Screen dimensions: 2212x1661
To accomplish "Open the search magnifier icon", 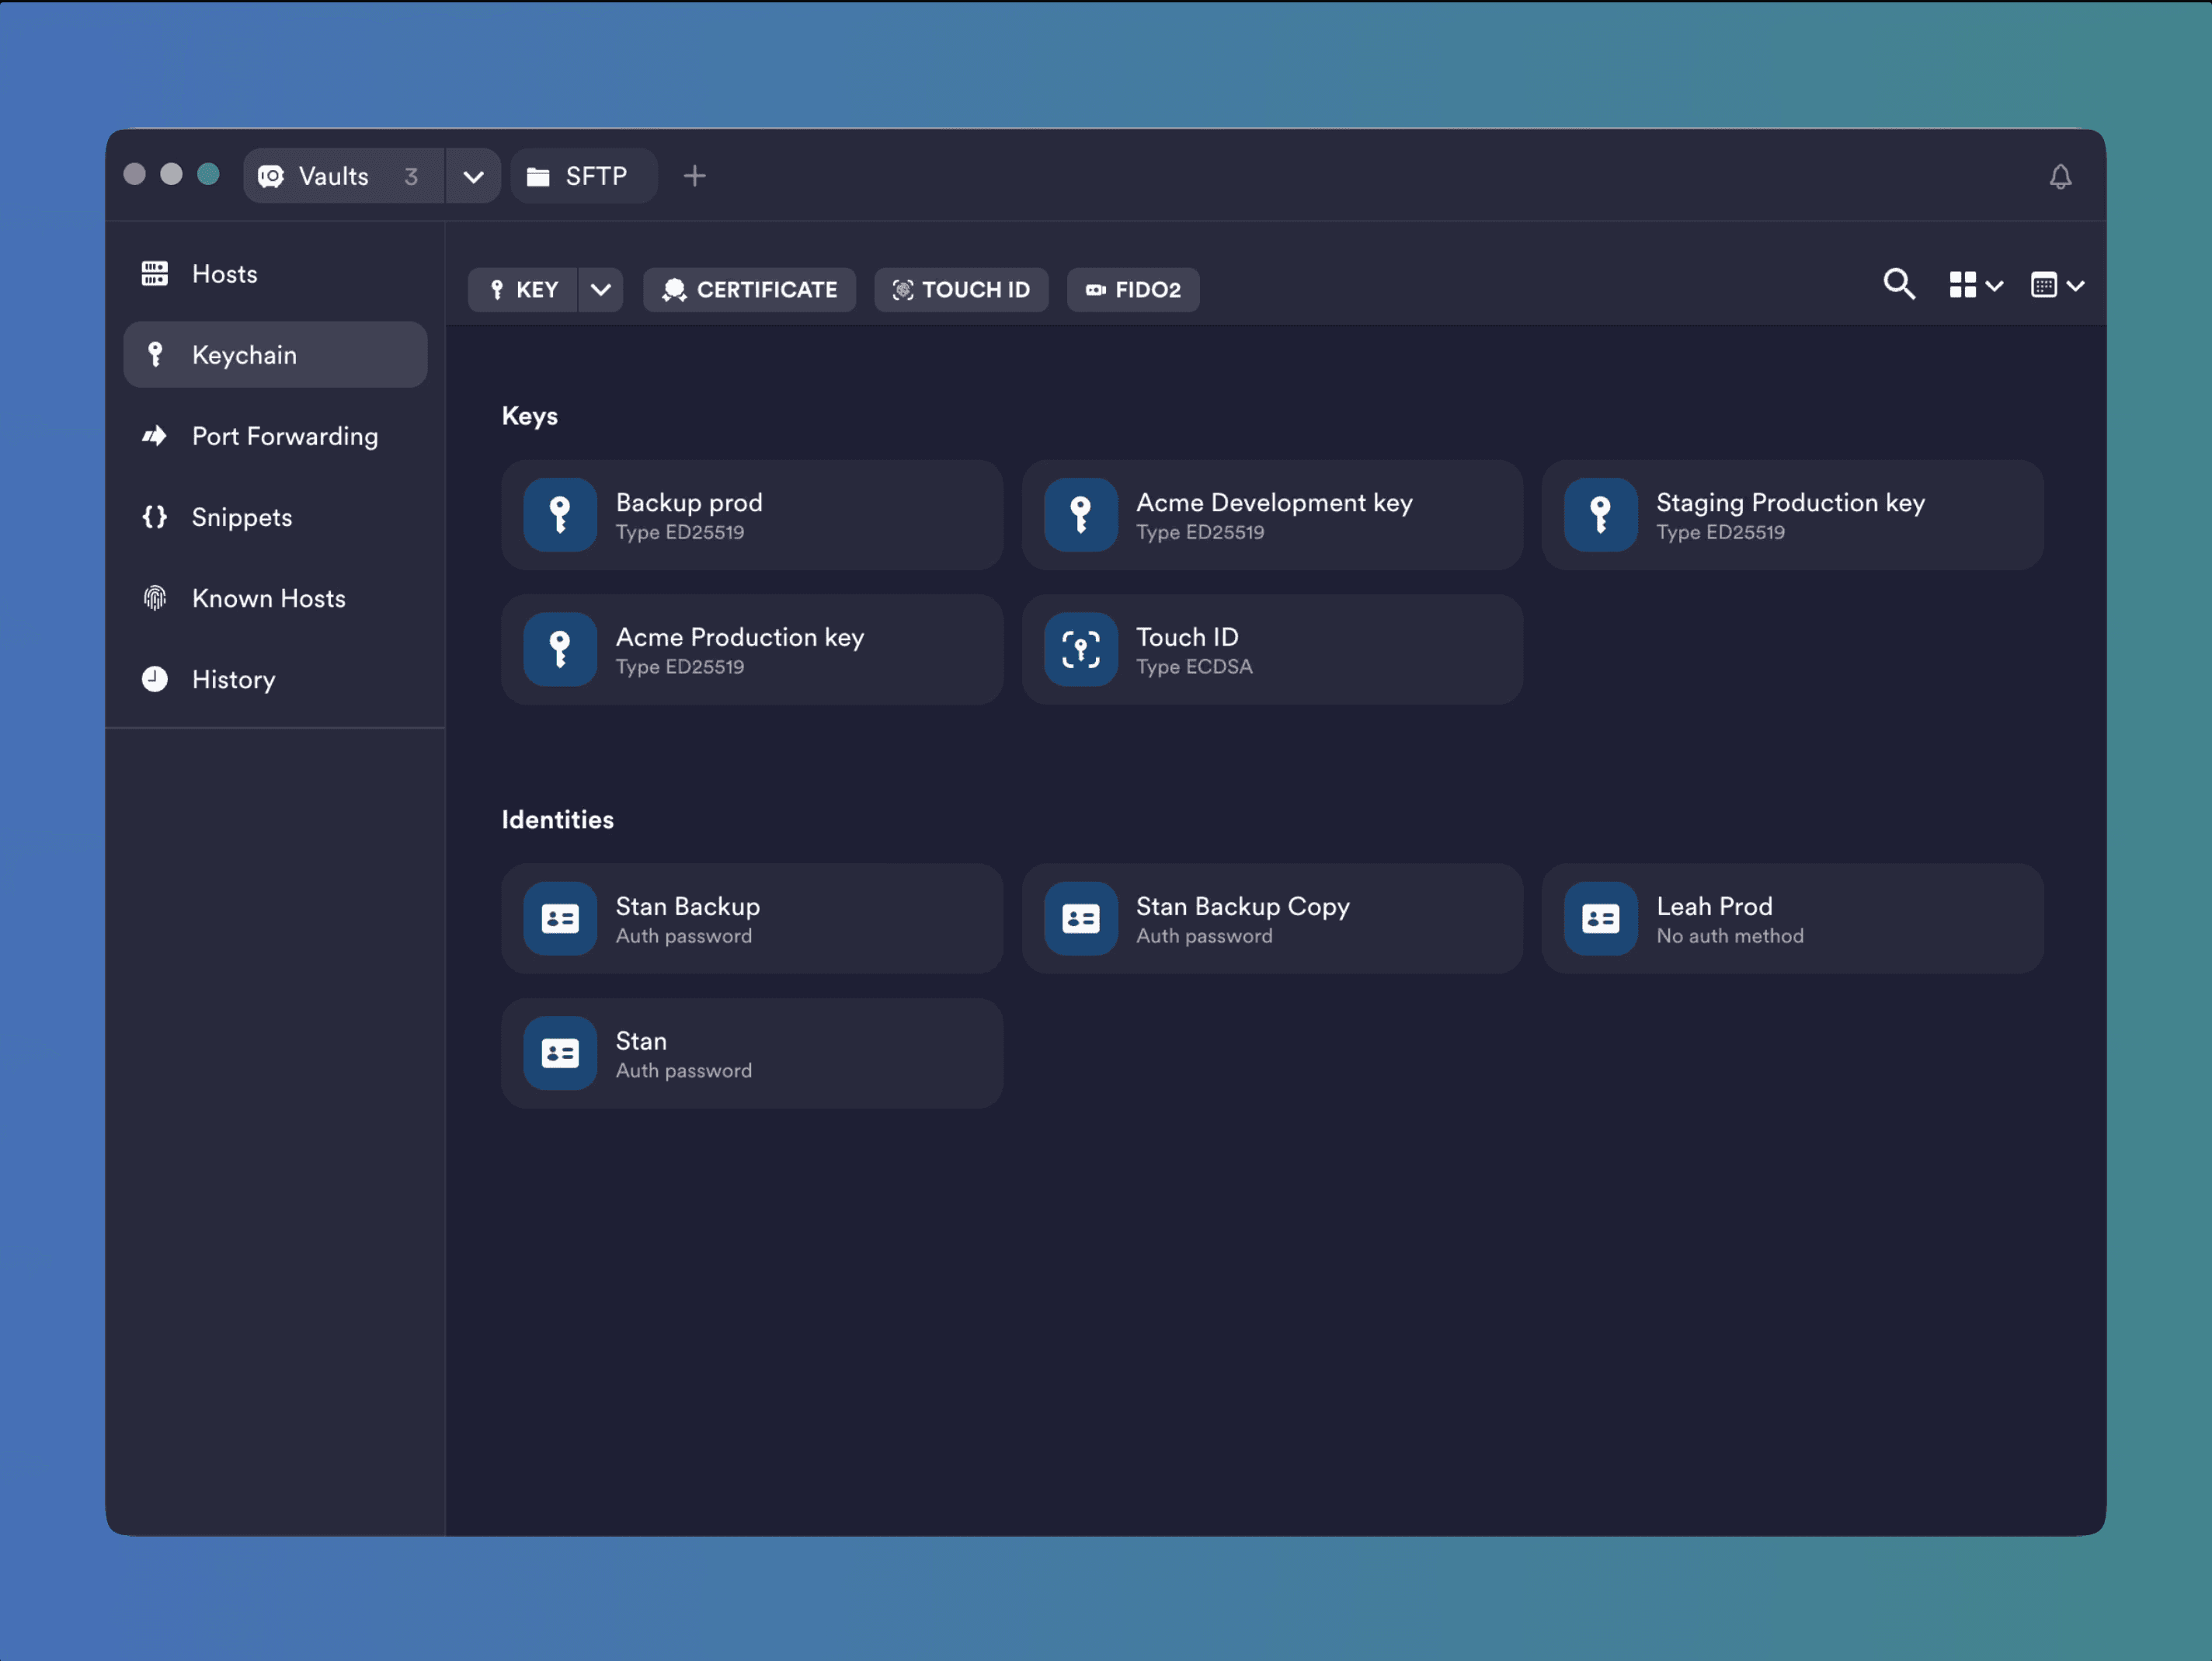I will [x=1898, y=285].
